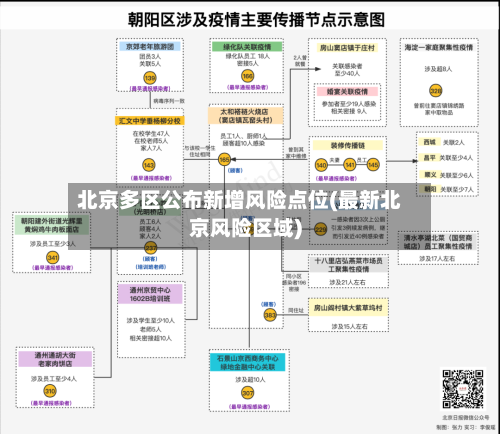Select the green header 绿化队关联疫情
This screenshot has width=500, height=434.
247,47
